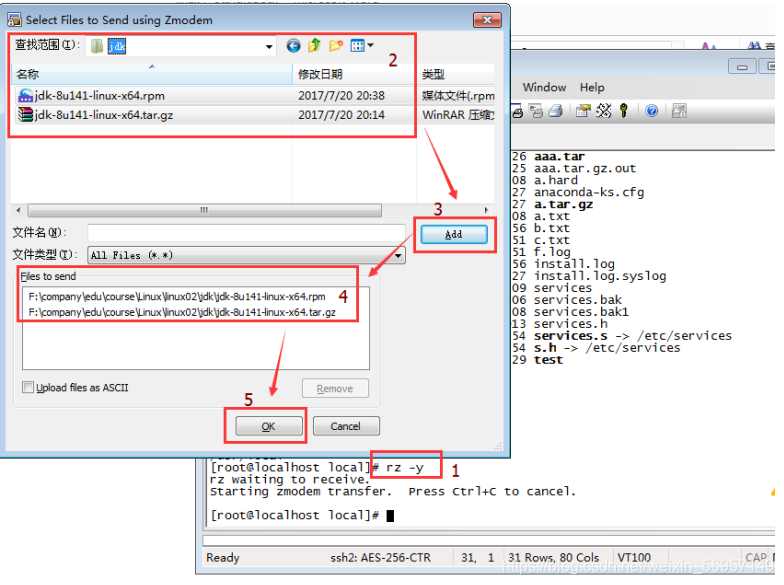
Task: Click the Back navigation arrow icon
Action: pyautogui.click(x=294, y=46)
